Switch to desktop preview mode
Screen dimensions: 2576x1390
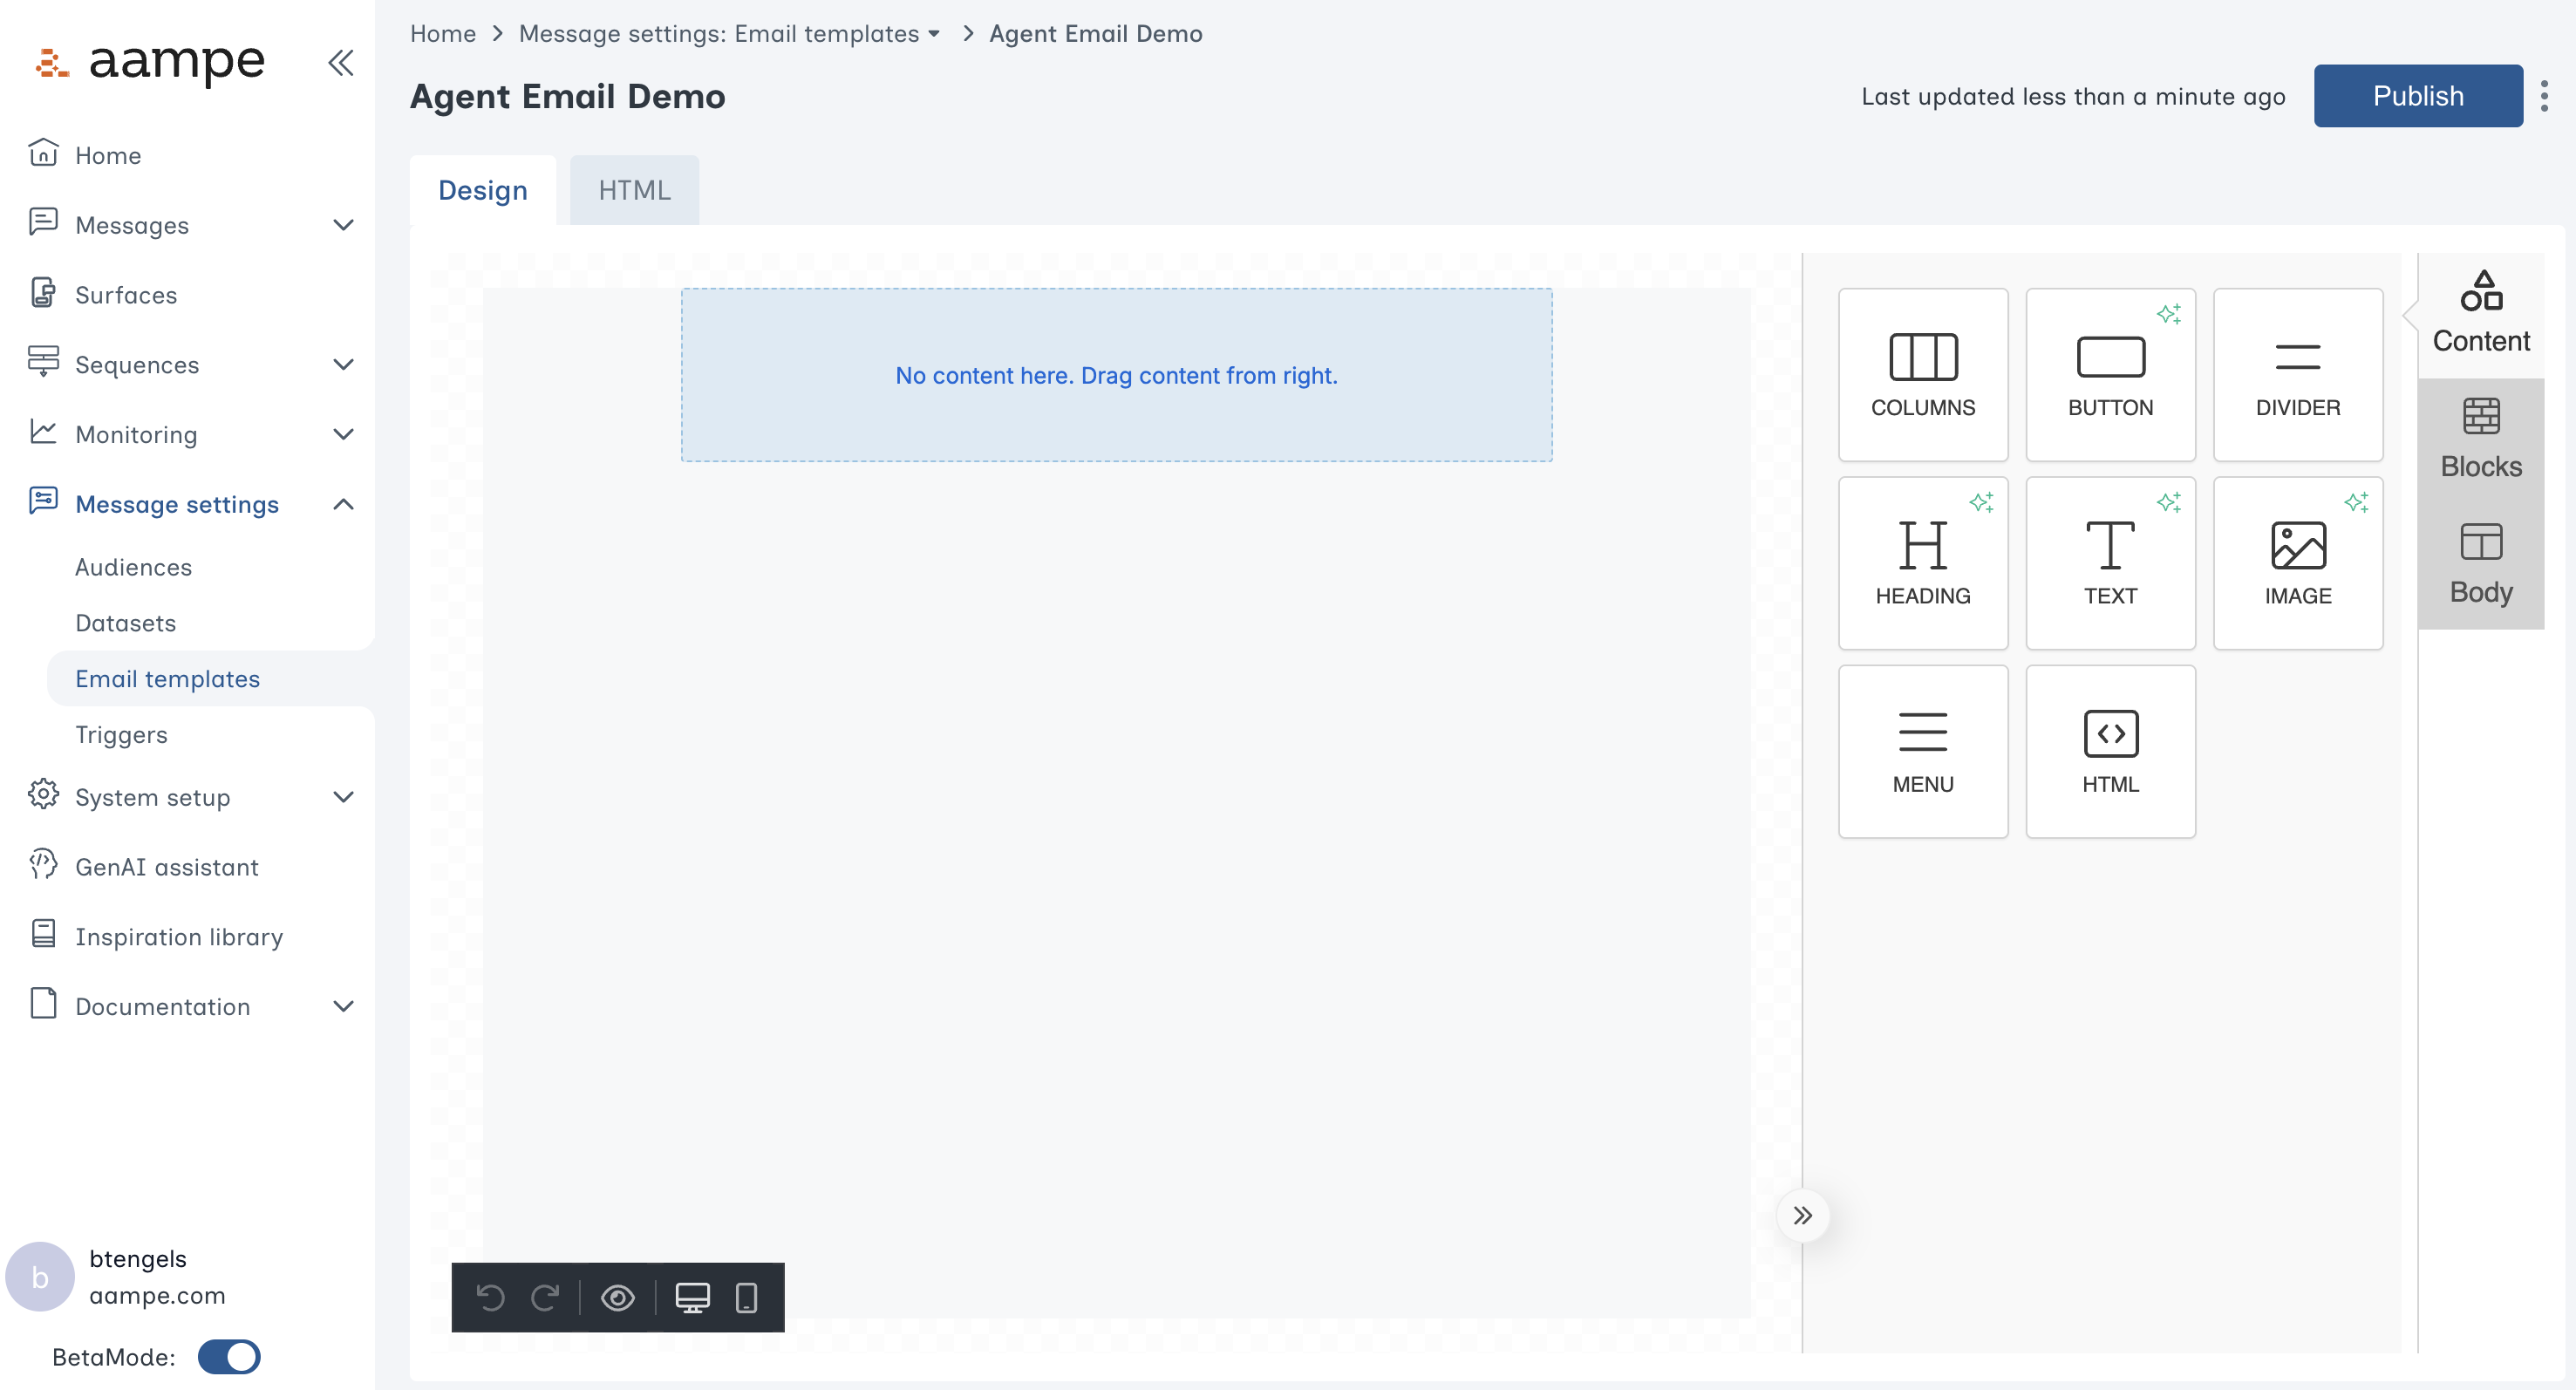[x=692, y=1298]
